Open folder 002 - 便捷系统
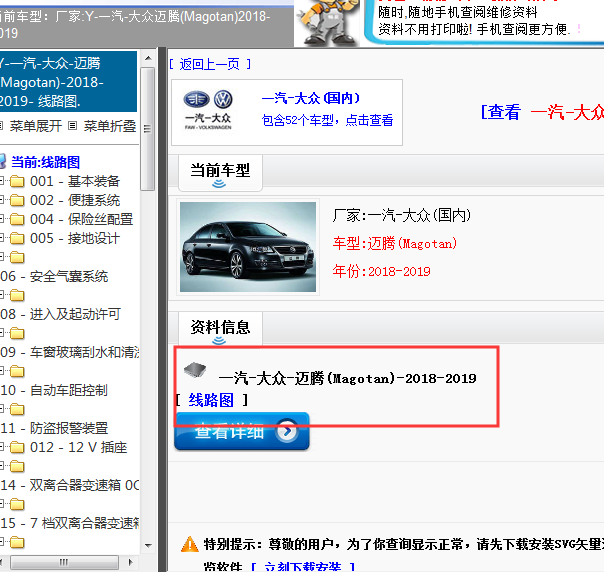The height and width of the screenshot is (572, 604). (x=75, y=200)
